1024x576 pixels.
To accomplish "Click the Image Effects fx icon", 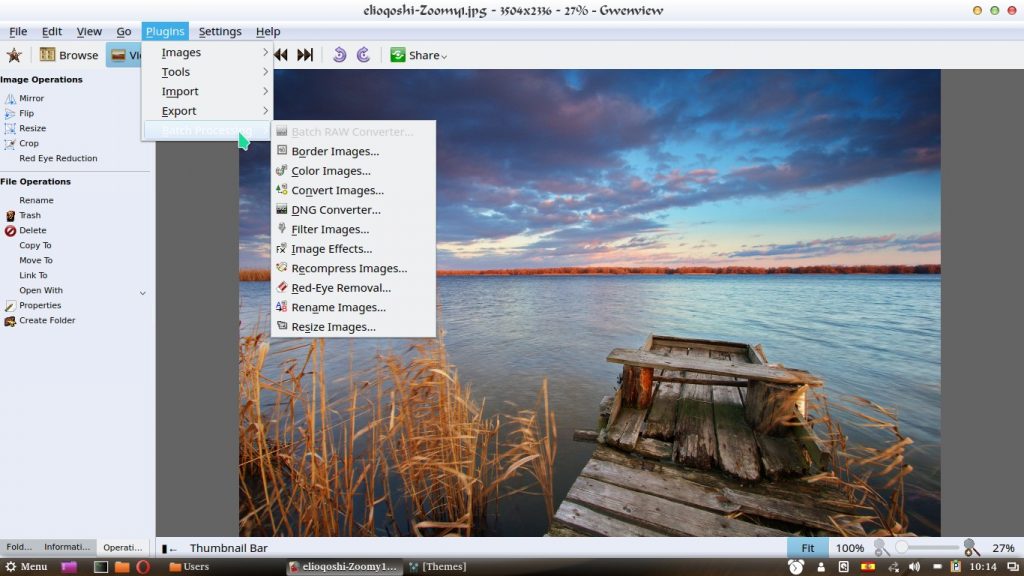I will [281, 249].
